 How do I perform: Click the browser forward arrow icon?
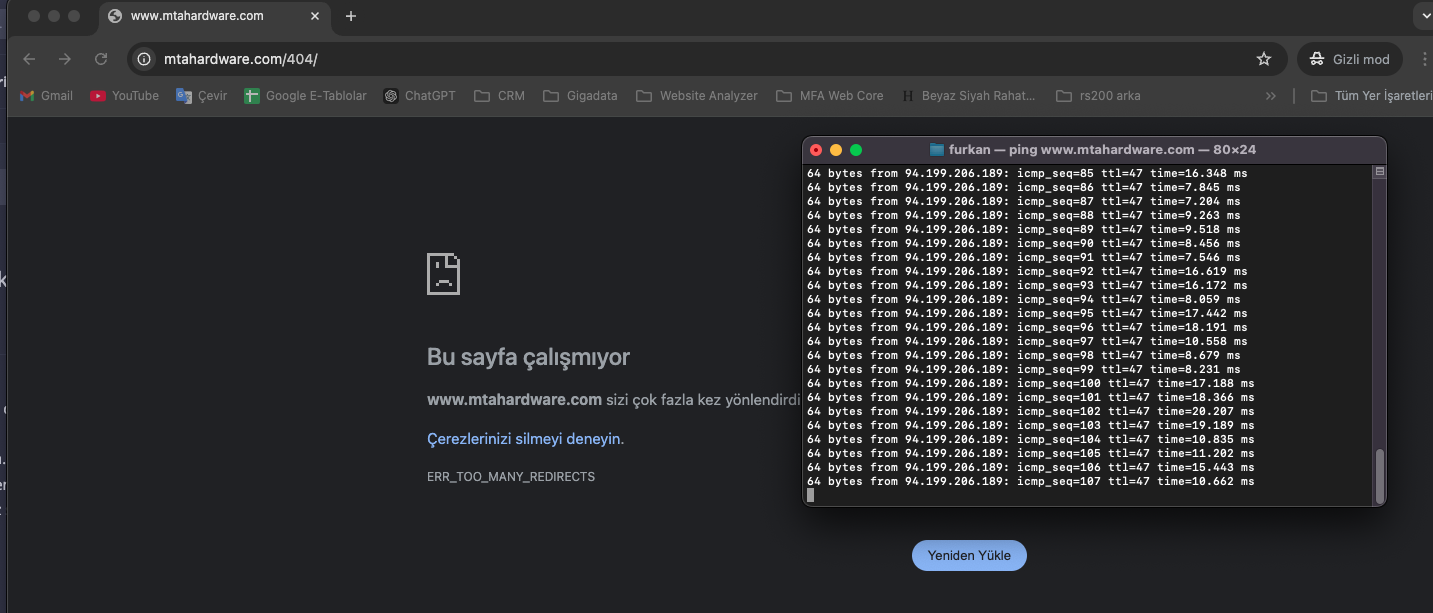65,59
